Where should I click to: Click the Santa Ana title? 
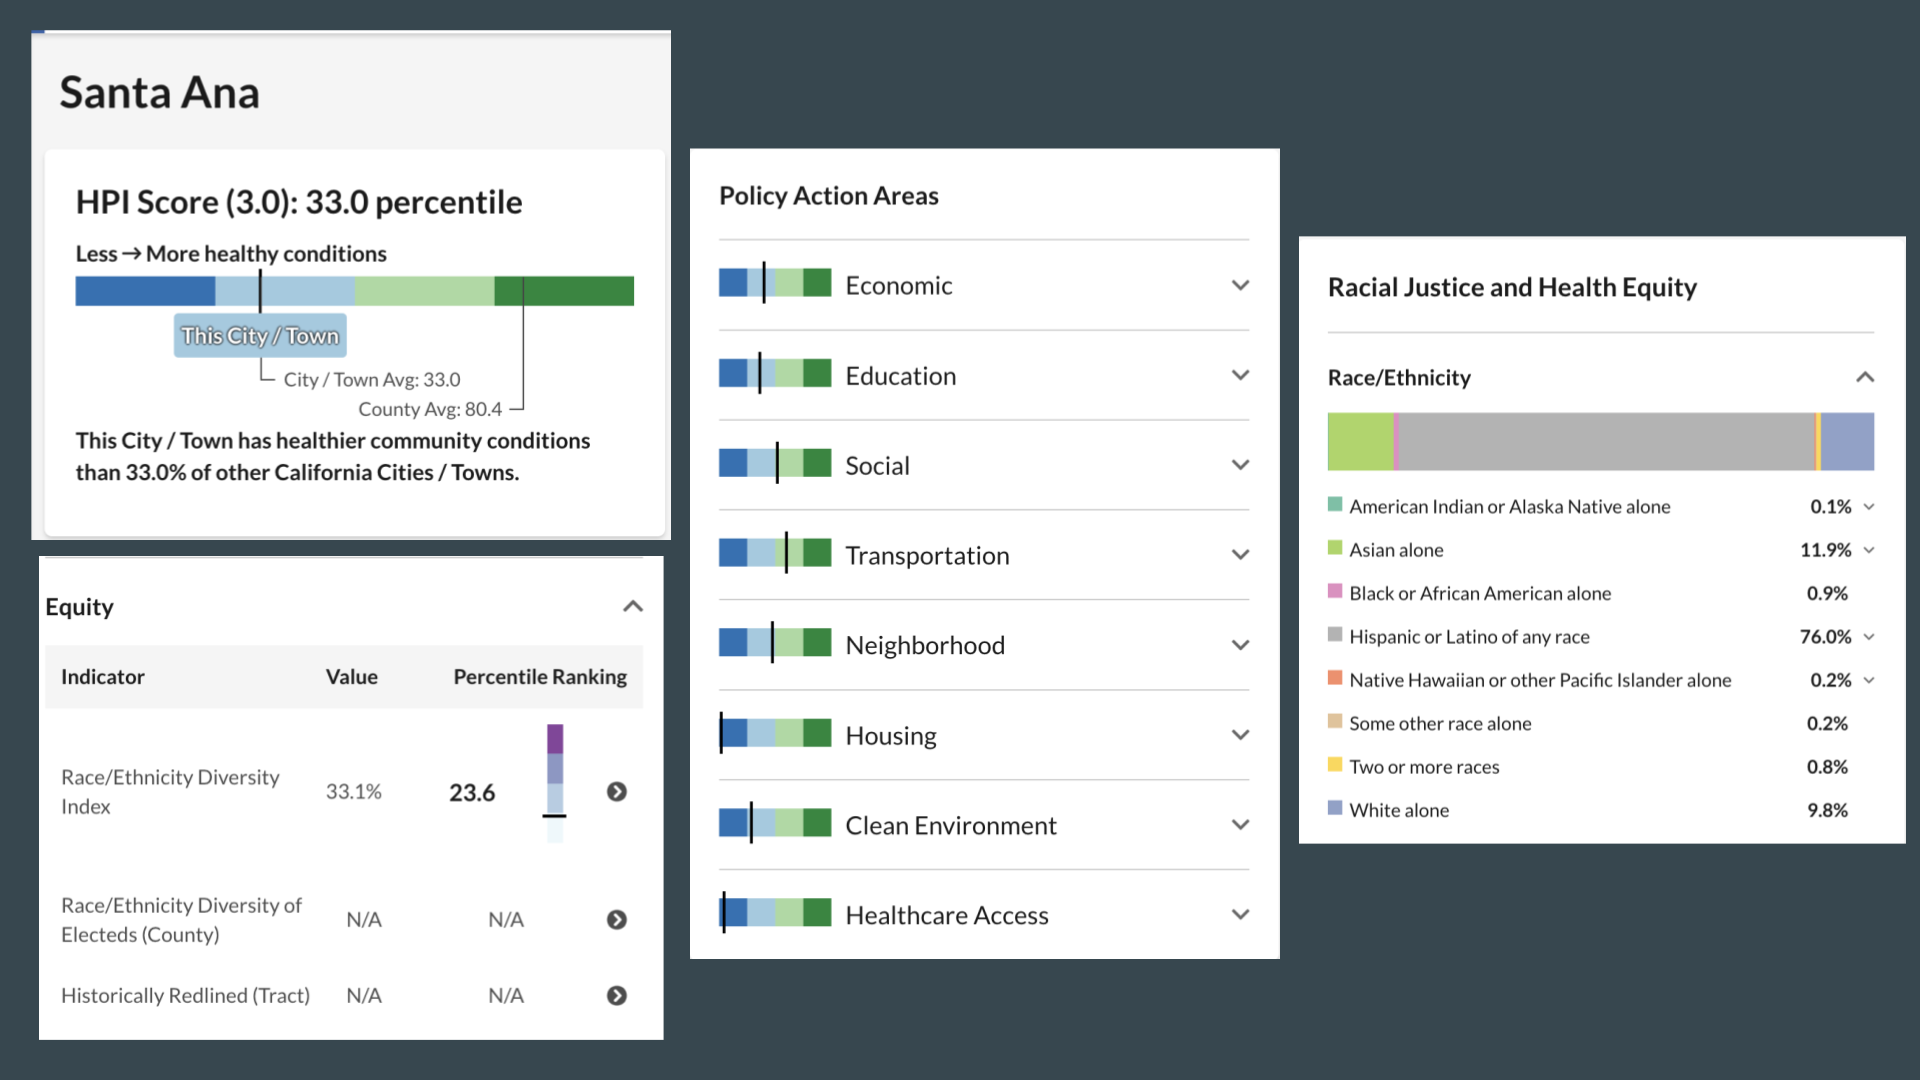159,93
